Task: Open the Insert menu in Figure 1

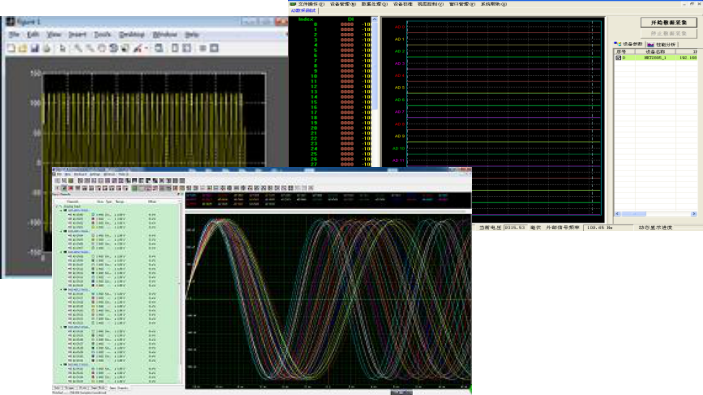Action: 77,35
